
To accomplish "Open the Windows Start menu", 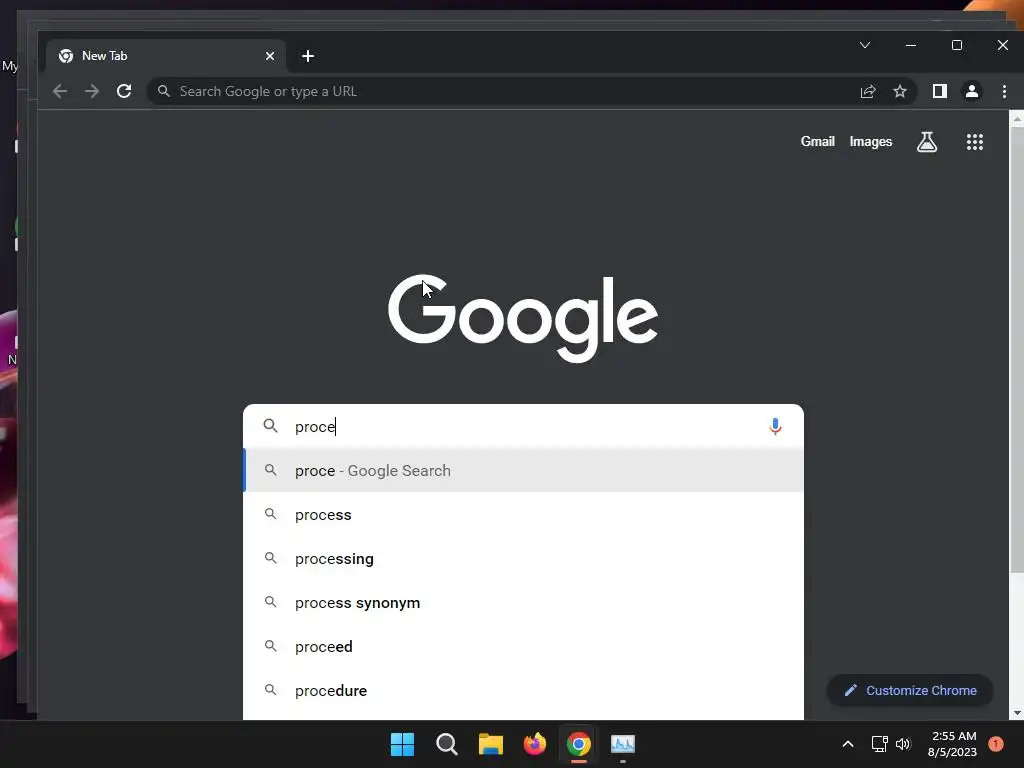I will tap(402, 744).
